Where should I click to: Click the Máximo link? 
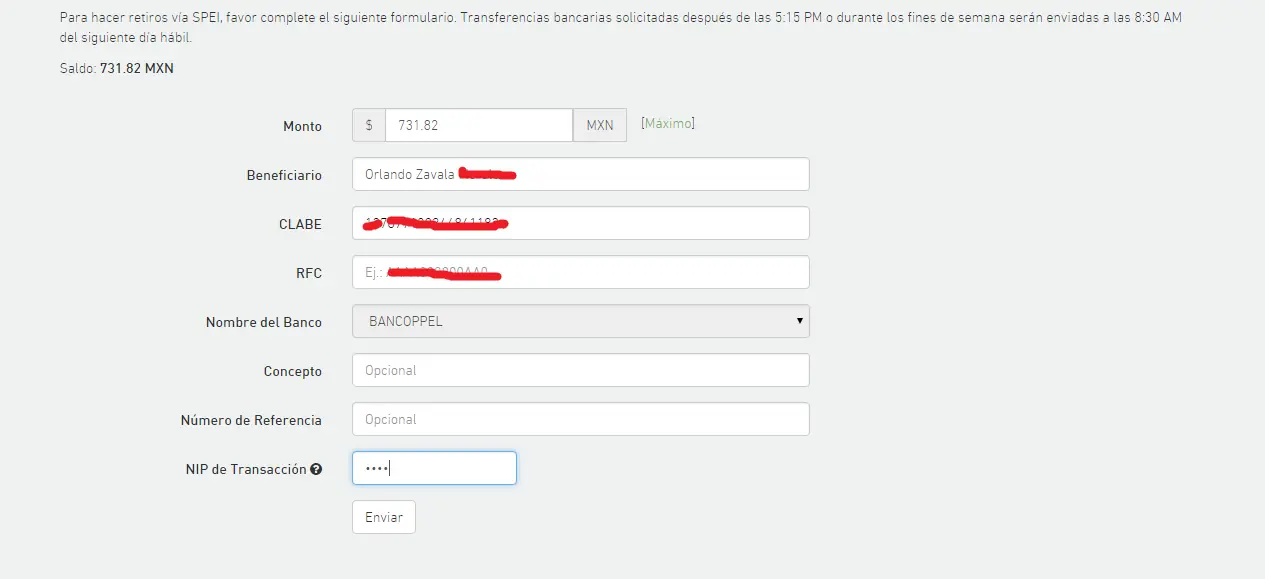coord(668,123)
